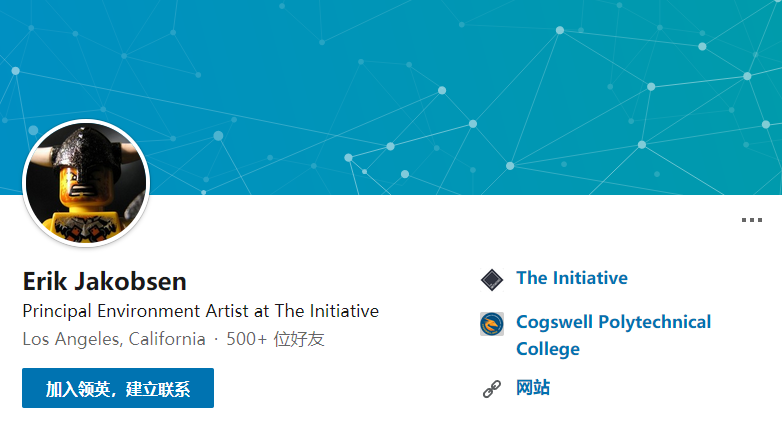Viewport: 782px width, 431px height.
Task: Click the chain link icon beside 网站
Action: click(x=490, y=389)
